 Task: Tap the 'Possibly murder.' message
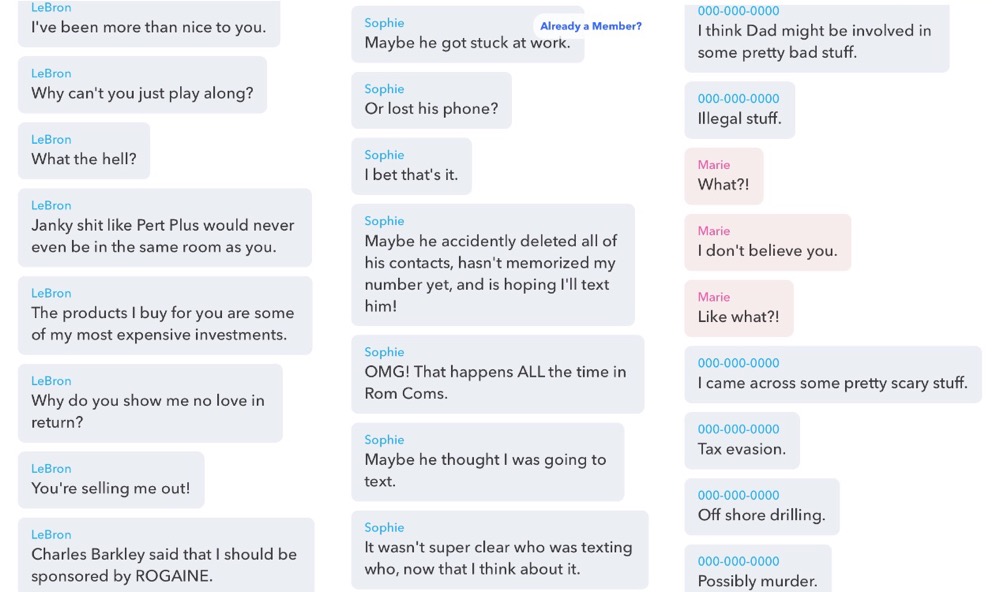point(758,568)
